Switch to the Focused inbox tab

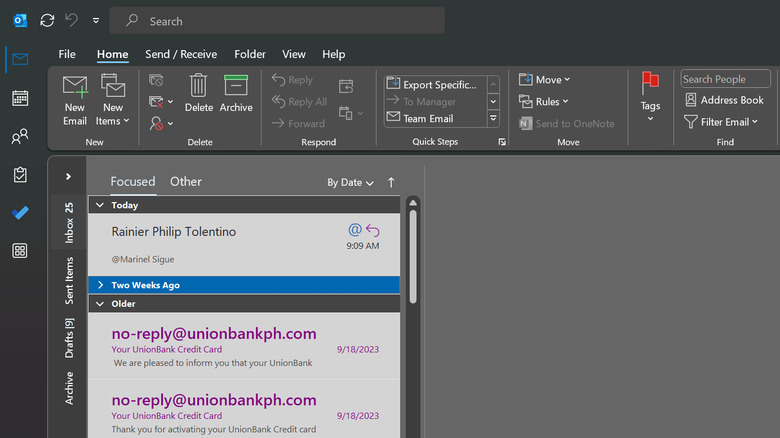point(133,182)
